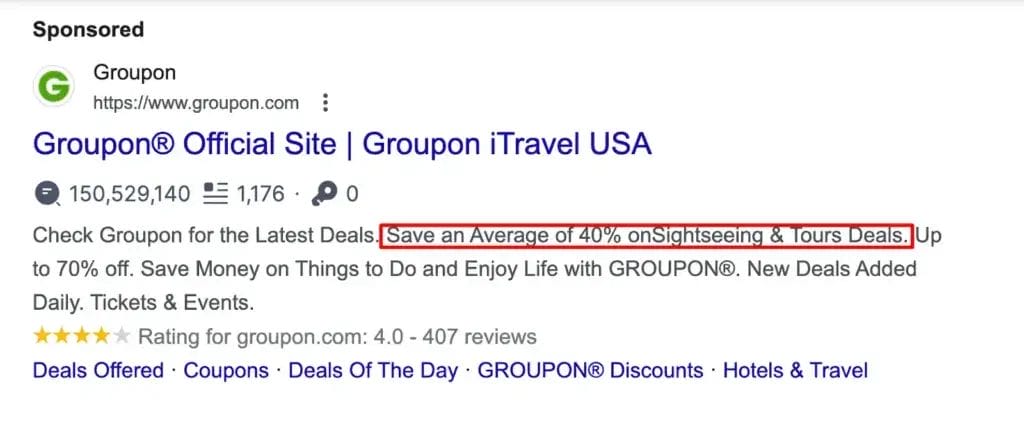Go to GROUPON® Discounts sitelink
The image size is (1024, 437).
(590, 370)
